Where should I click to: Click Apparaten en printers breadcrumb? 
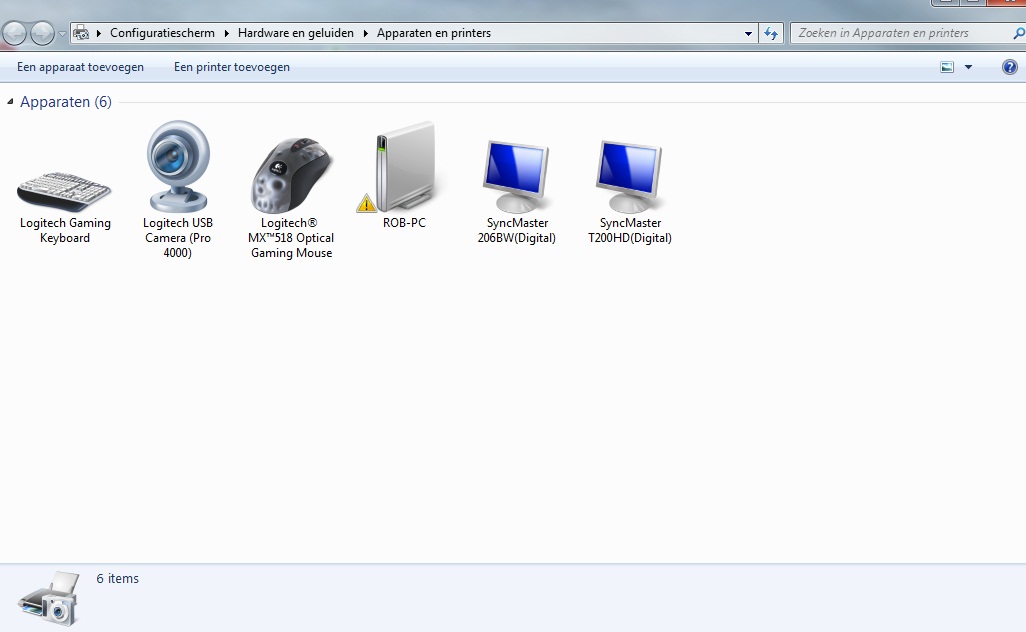point(434,33)
